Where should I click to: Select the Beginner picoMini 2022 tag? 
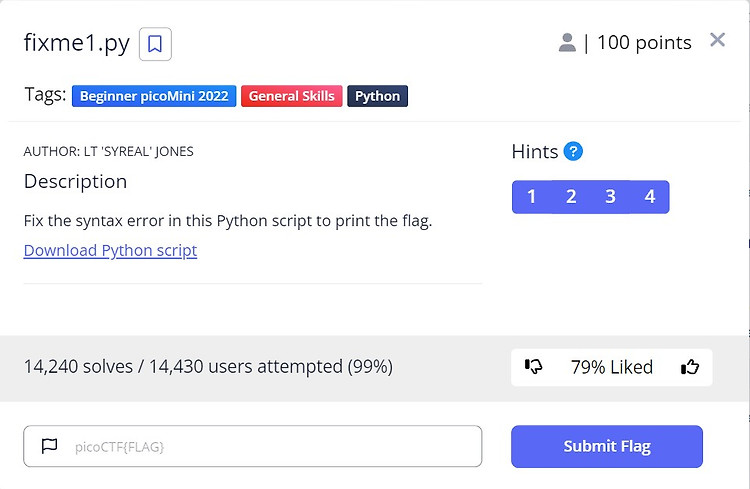click(154, 96)
